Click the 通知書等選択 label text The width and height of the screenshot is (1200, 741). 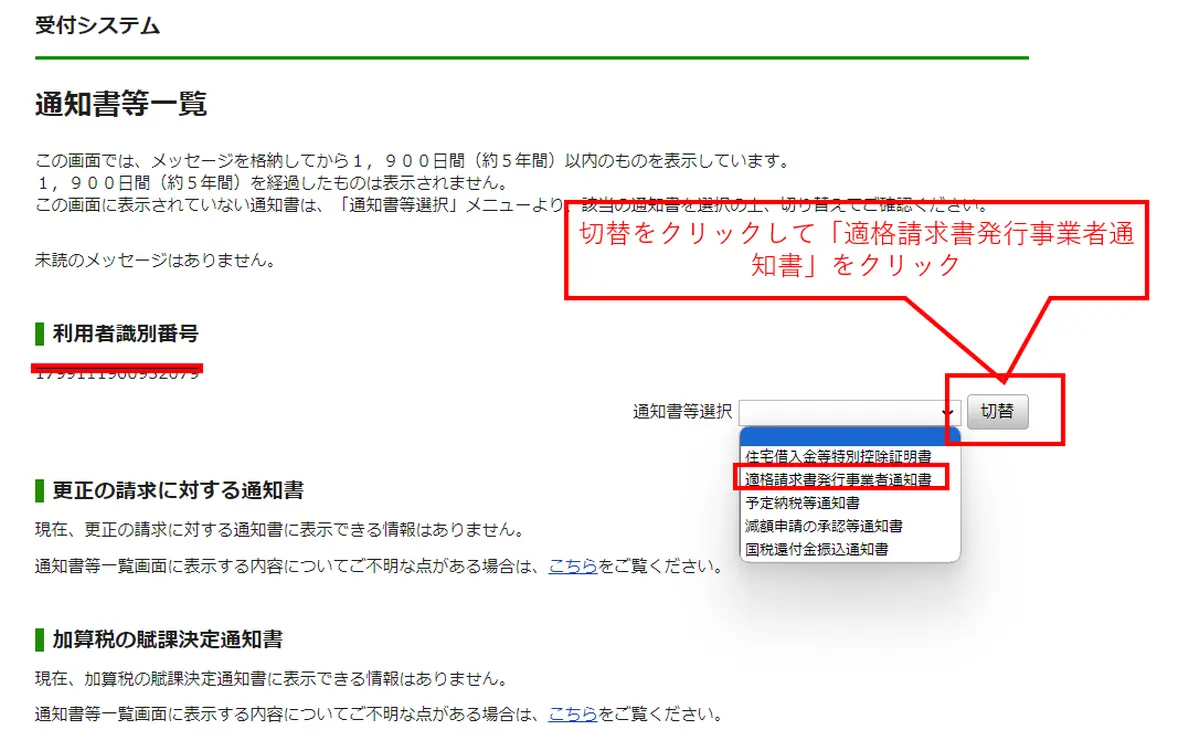tap(682, 411)
